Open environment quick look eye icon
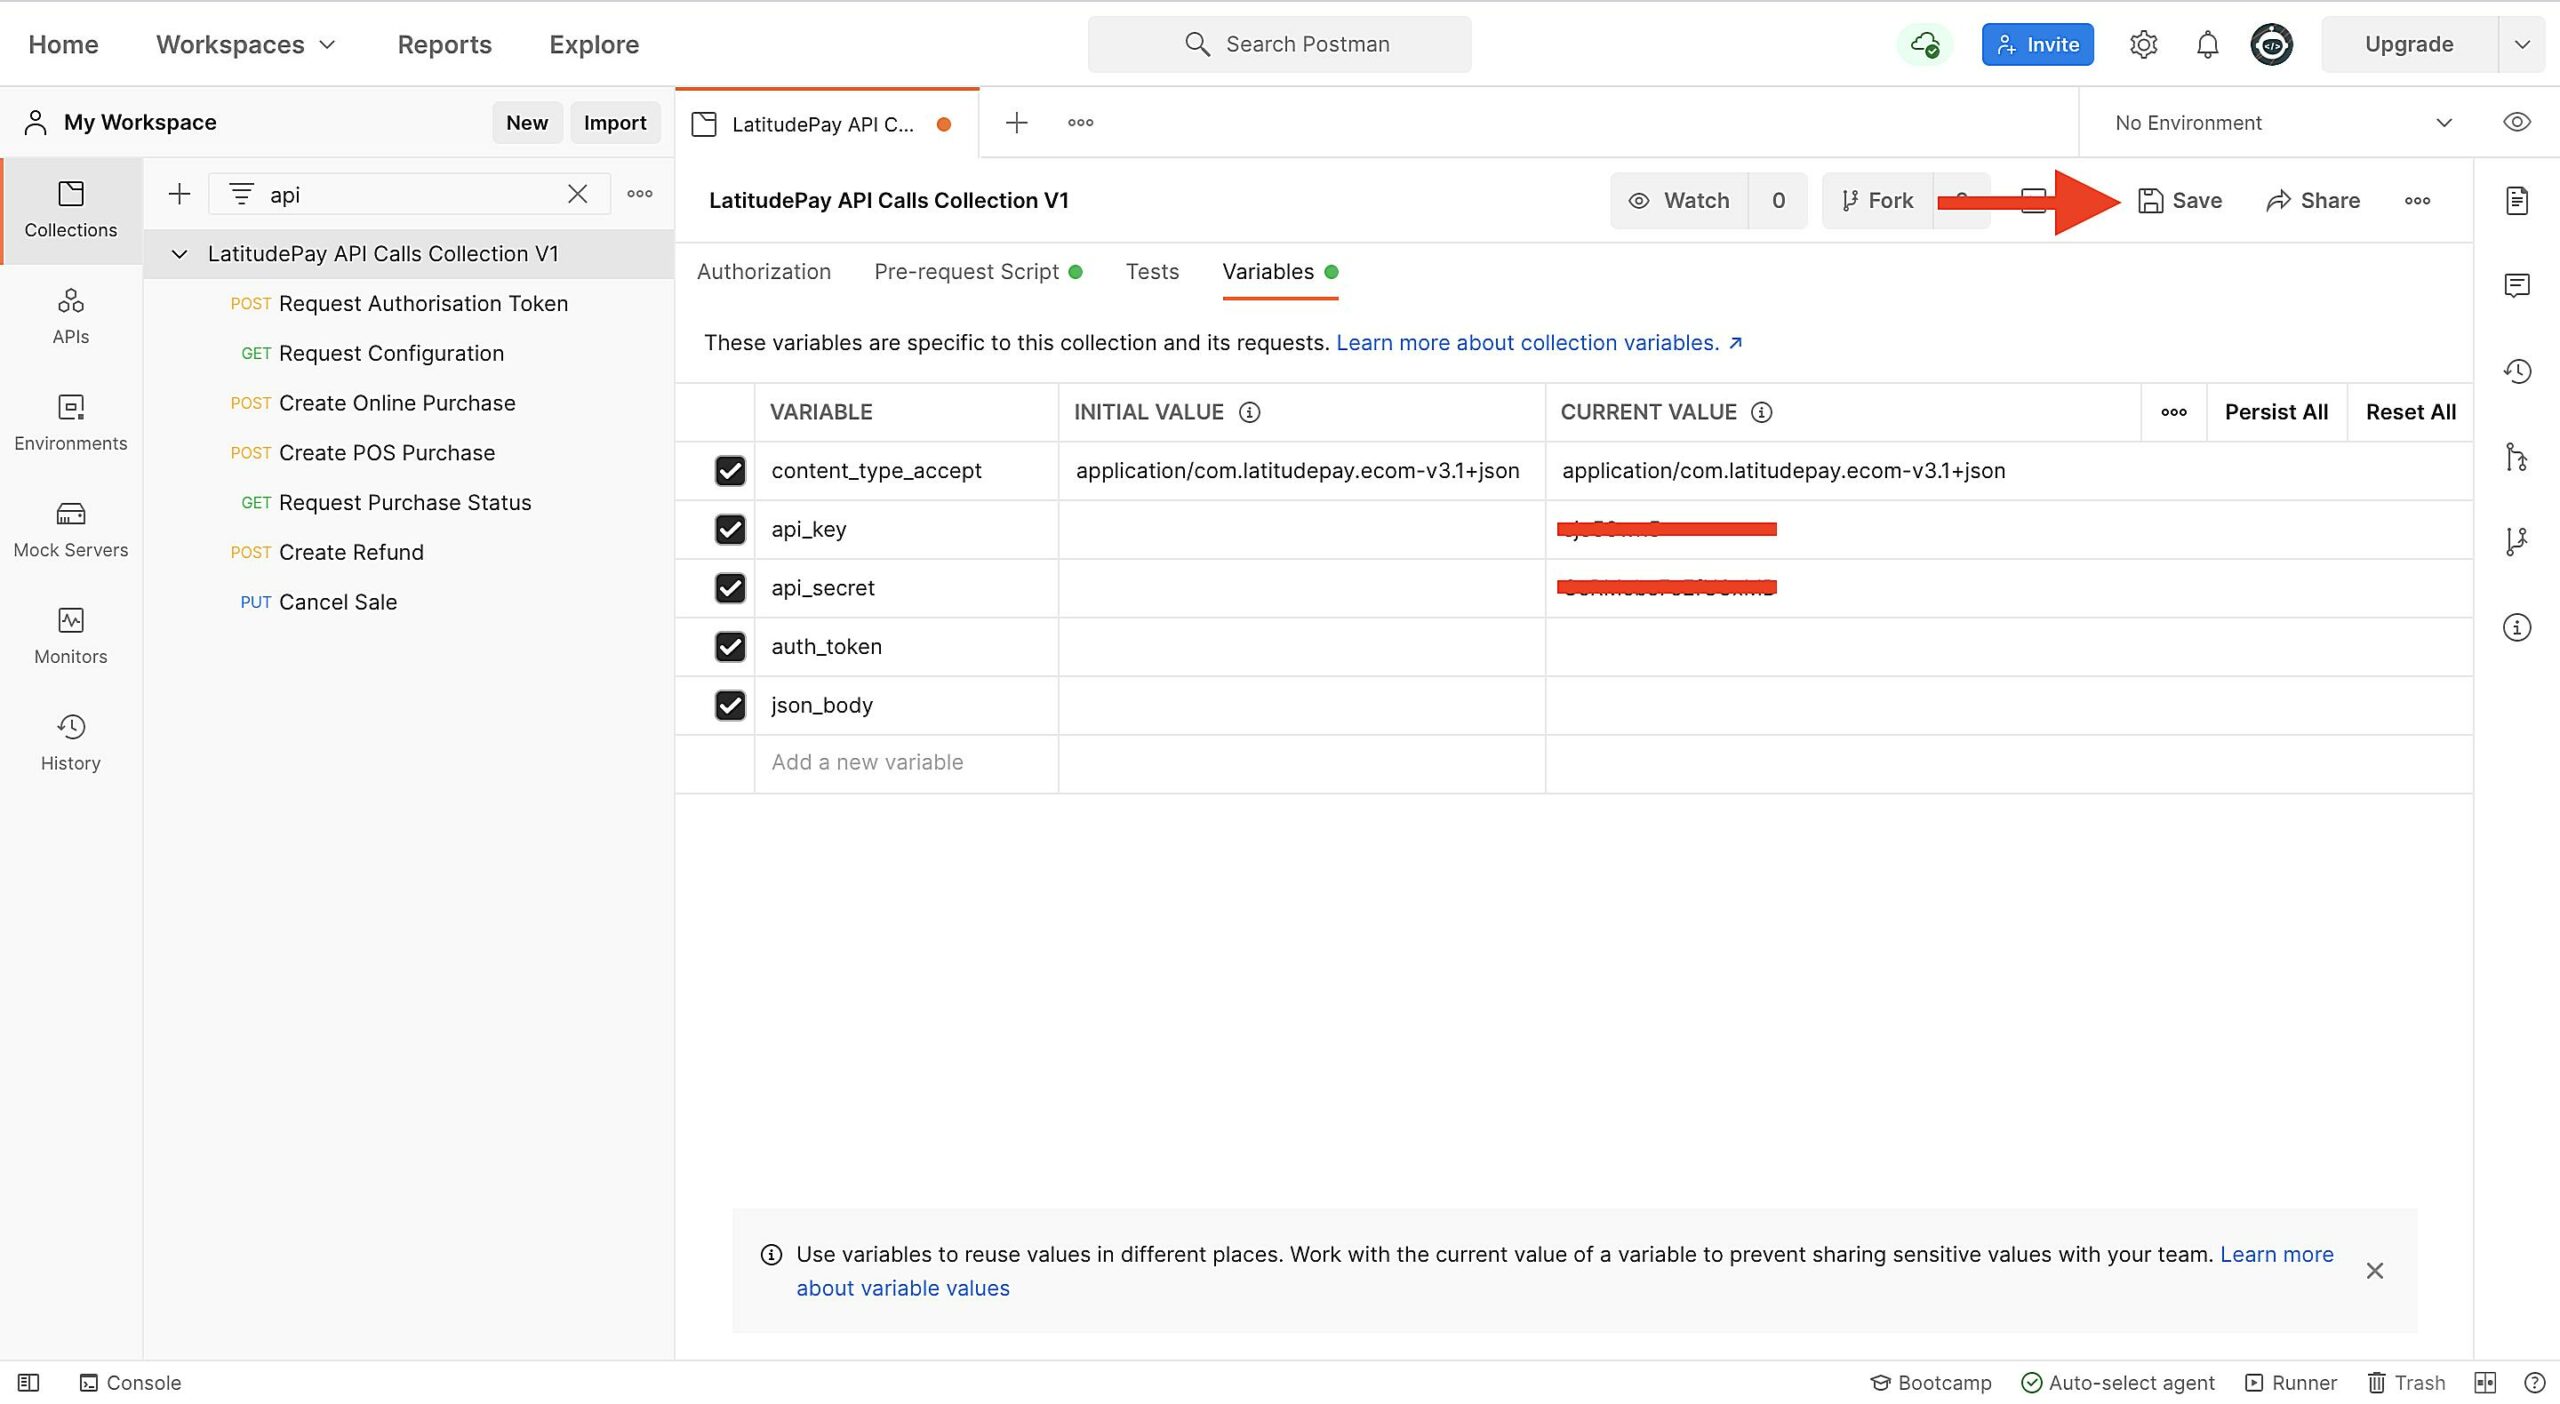 tap(2517, 122)
